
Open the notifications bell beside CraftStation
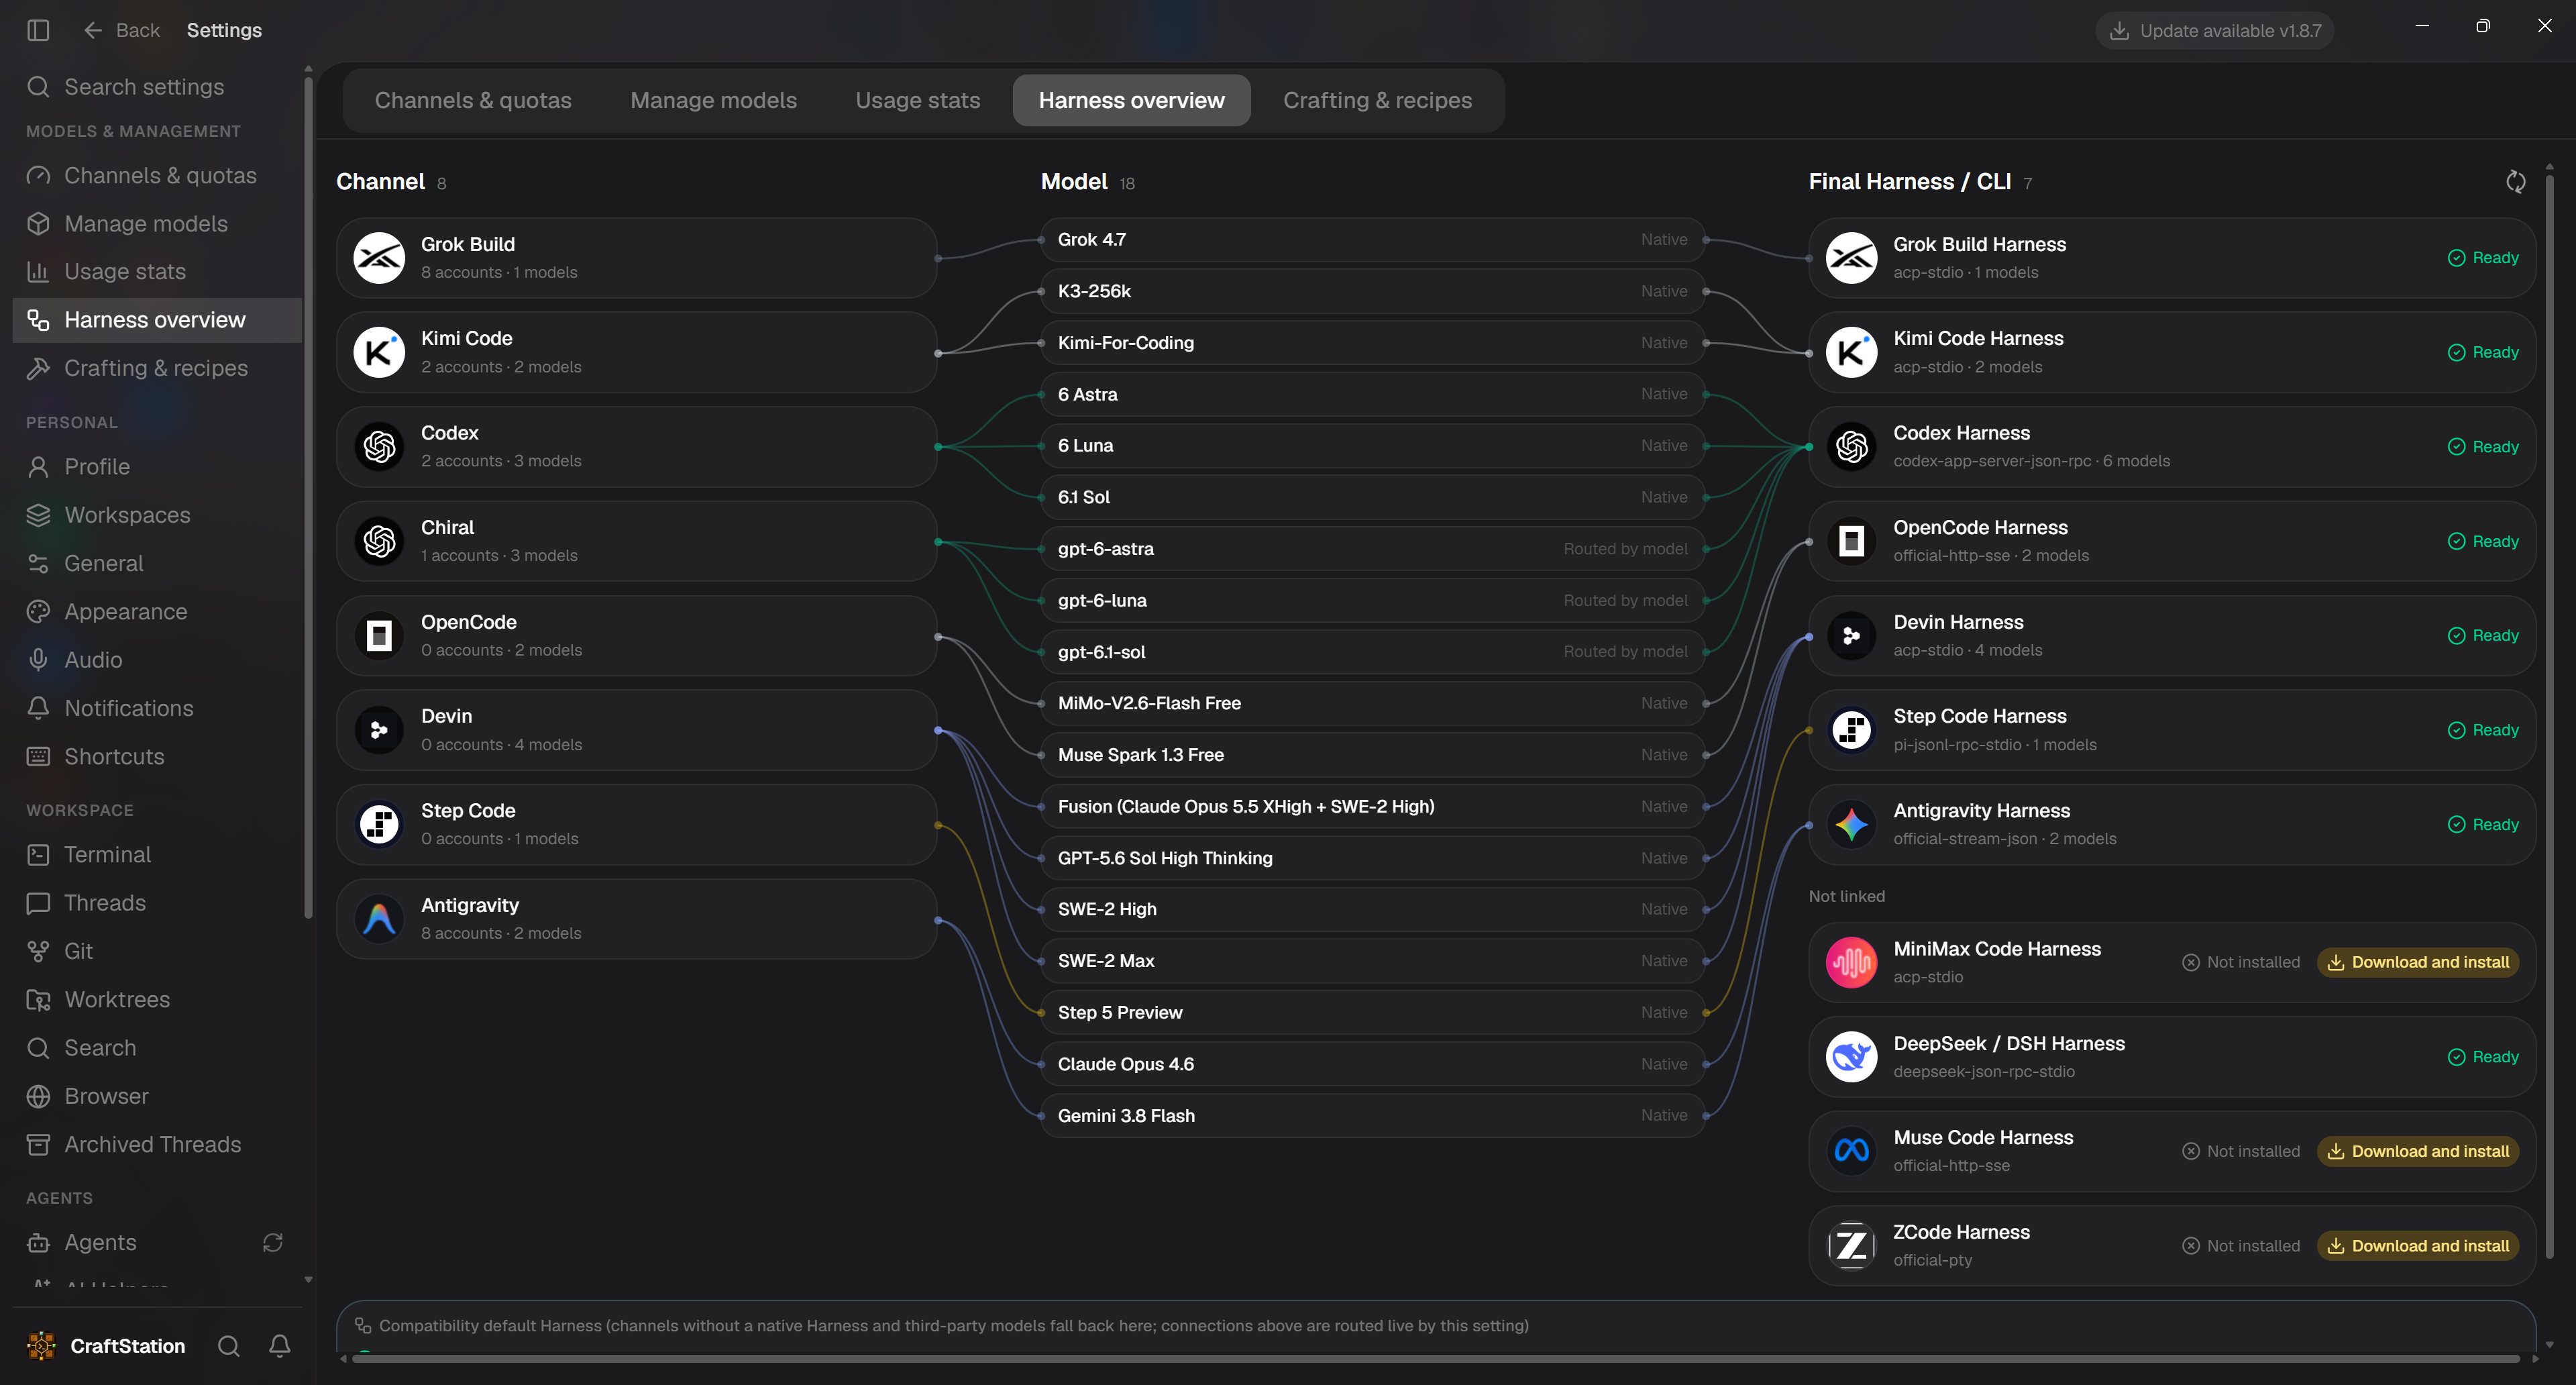(280, 1346)
